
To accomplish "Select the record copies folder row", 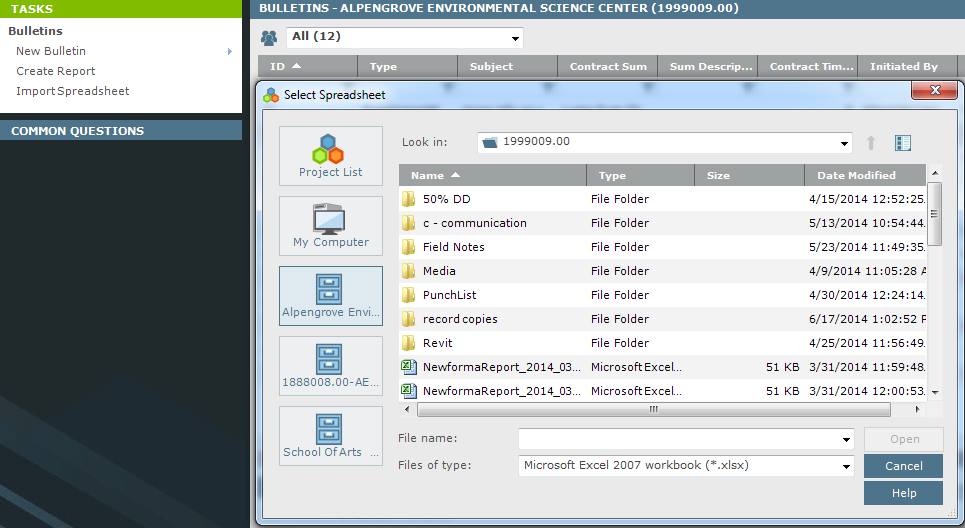I will 662,319.
